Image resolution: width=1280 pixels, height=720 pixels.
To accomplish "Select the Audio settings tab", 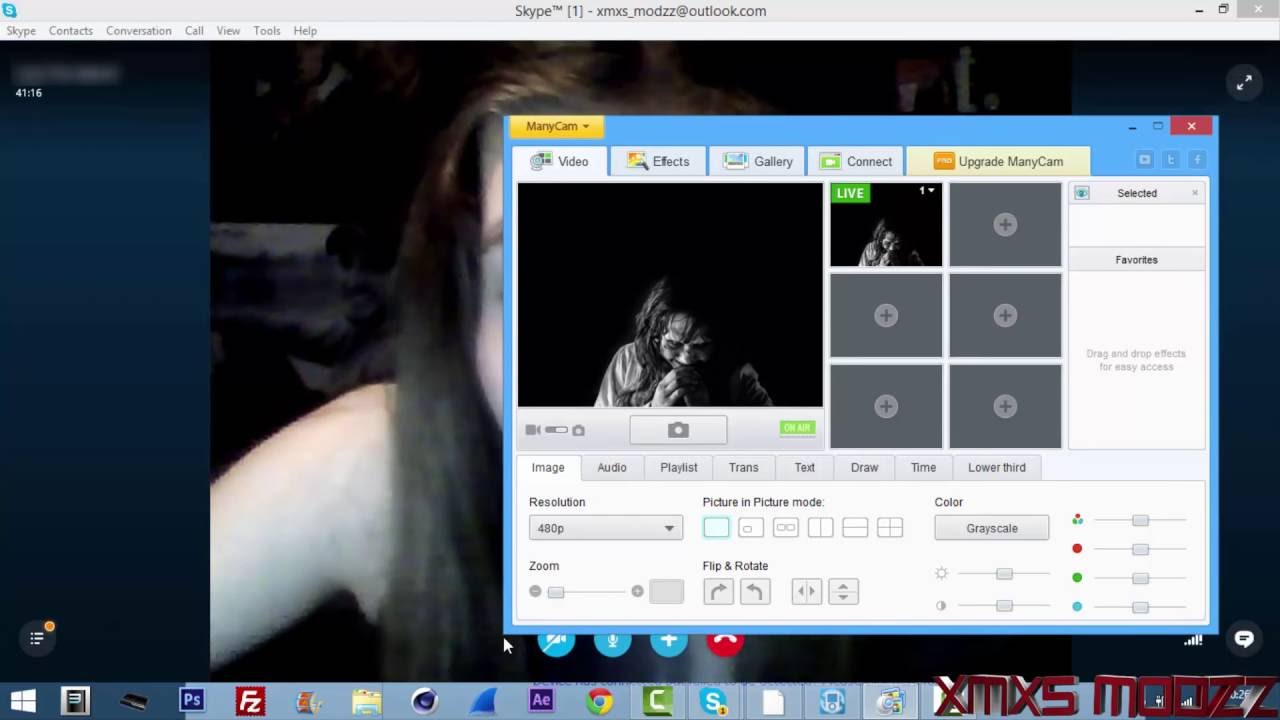I will [x=612, y=467].
